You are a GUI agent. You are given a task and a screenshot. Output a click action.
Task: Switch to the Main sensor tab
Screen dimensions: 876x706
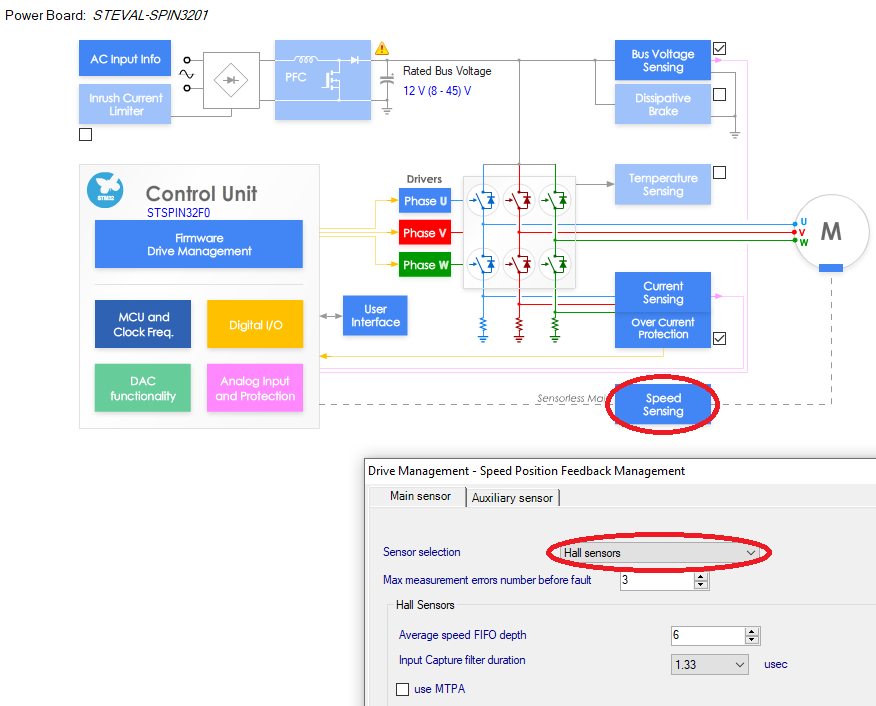click(420, 496)
